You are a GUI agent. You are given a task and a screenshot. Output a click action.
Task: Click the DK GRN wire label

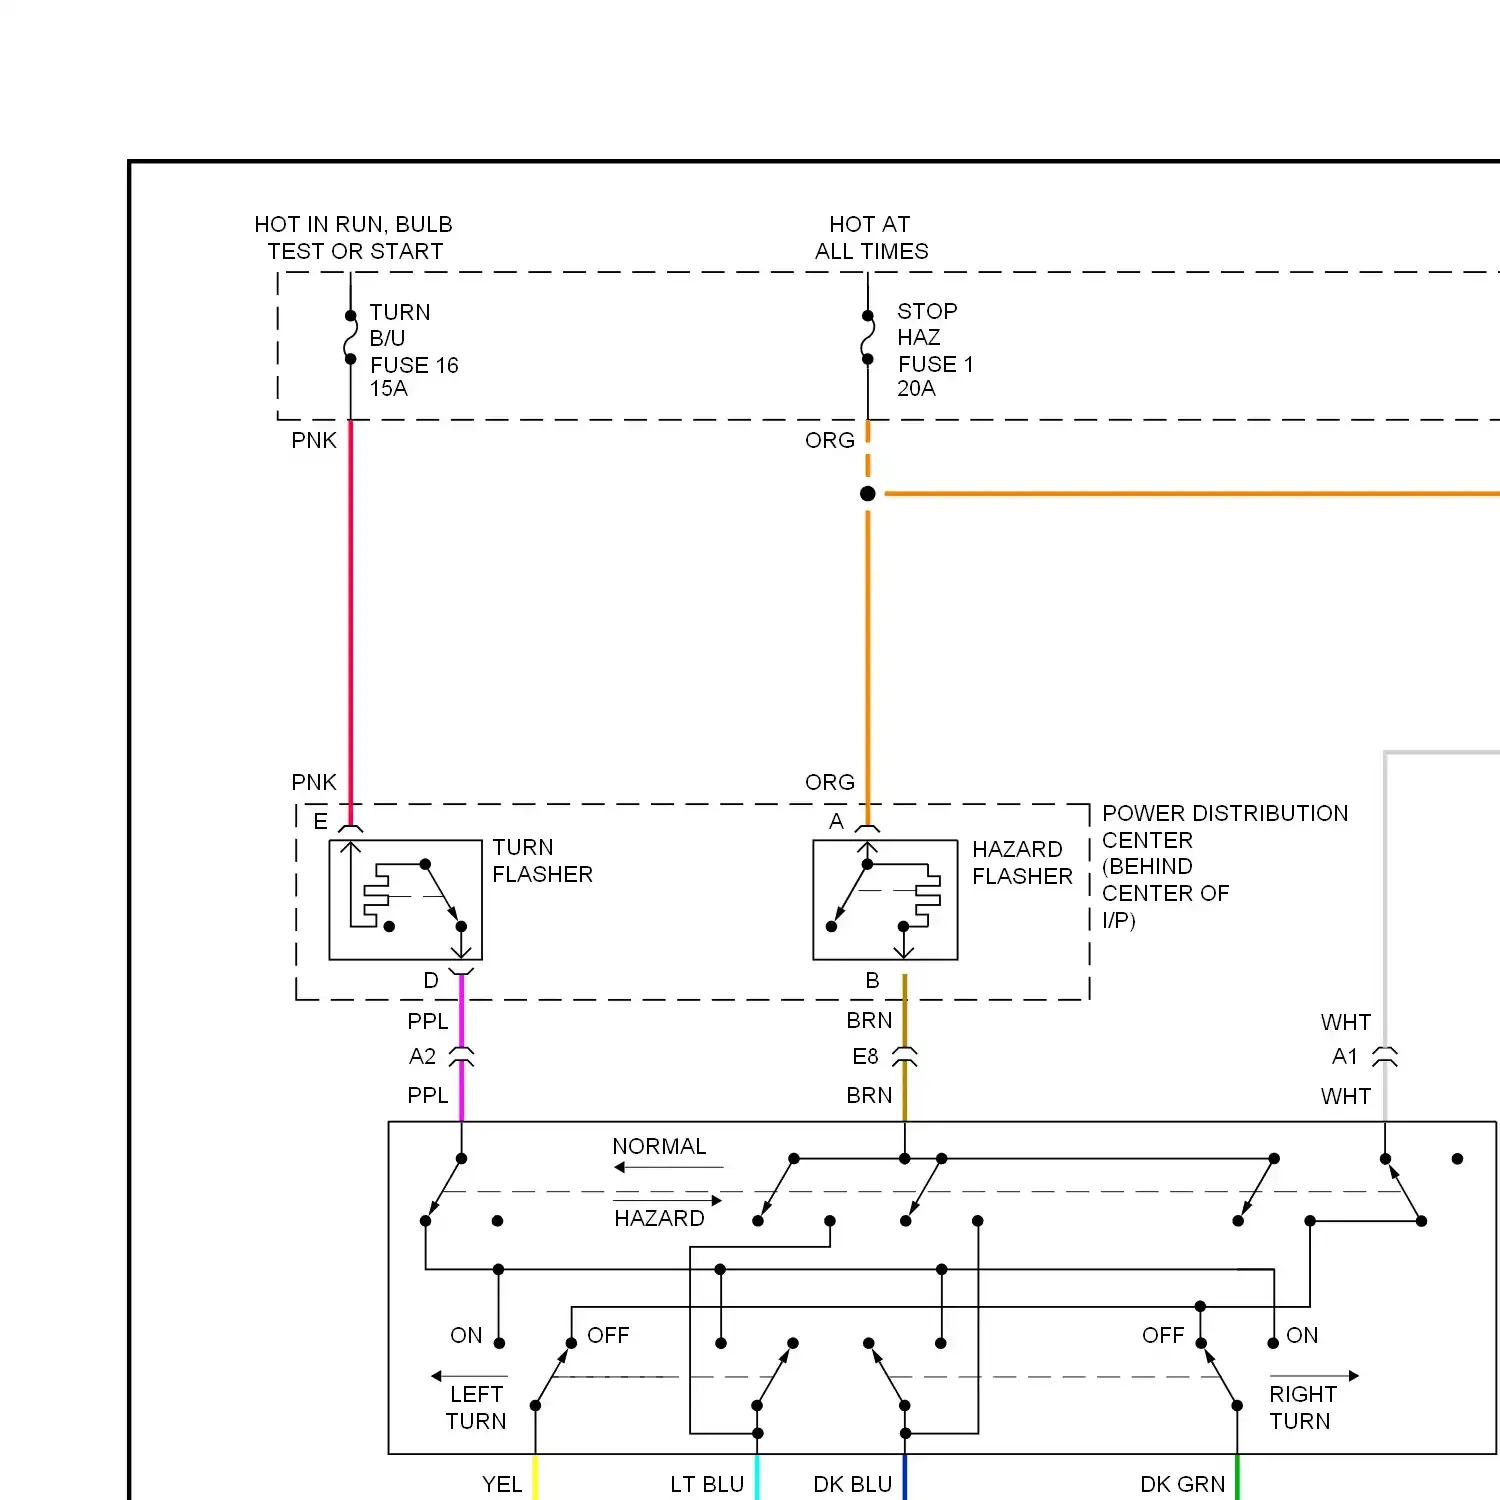click(x=1183, y=1485)
